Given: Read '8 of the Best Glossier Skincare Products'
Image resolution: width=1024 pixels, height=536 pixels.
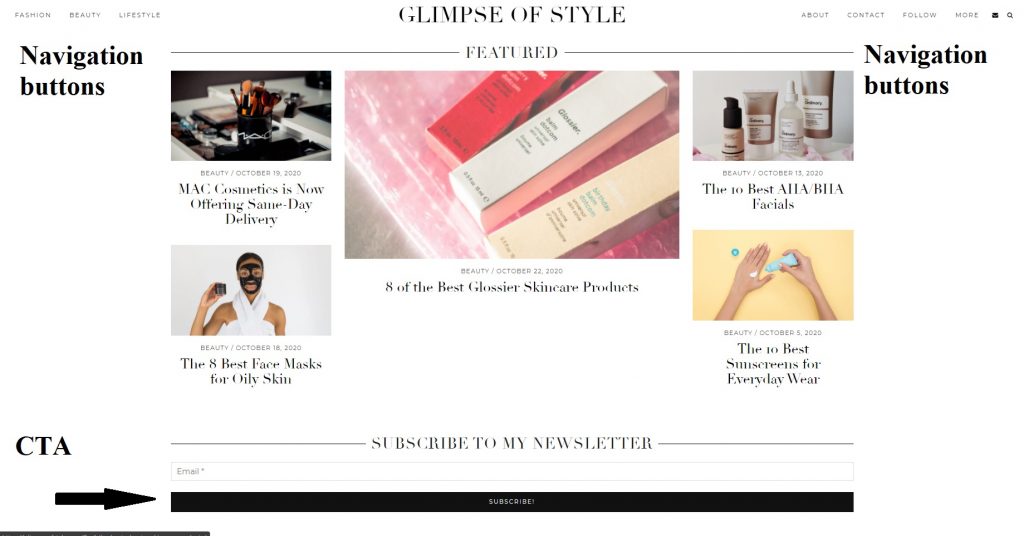Looking at the screenshot, I should [512, 287].
